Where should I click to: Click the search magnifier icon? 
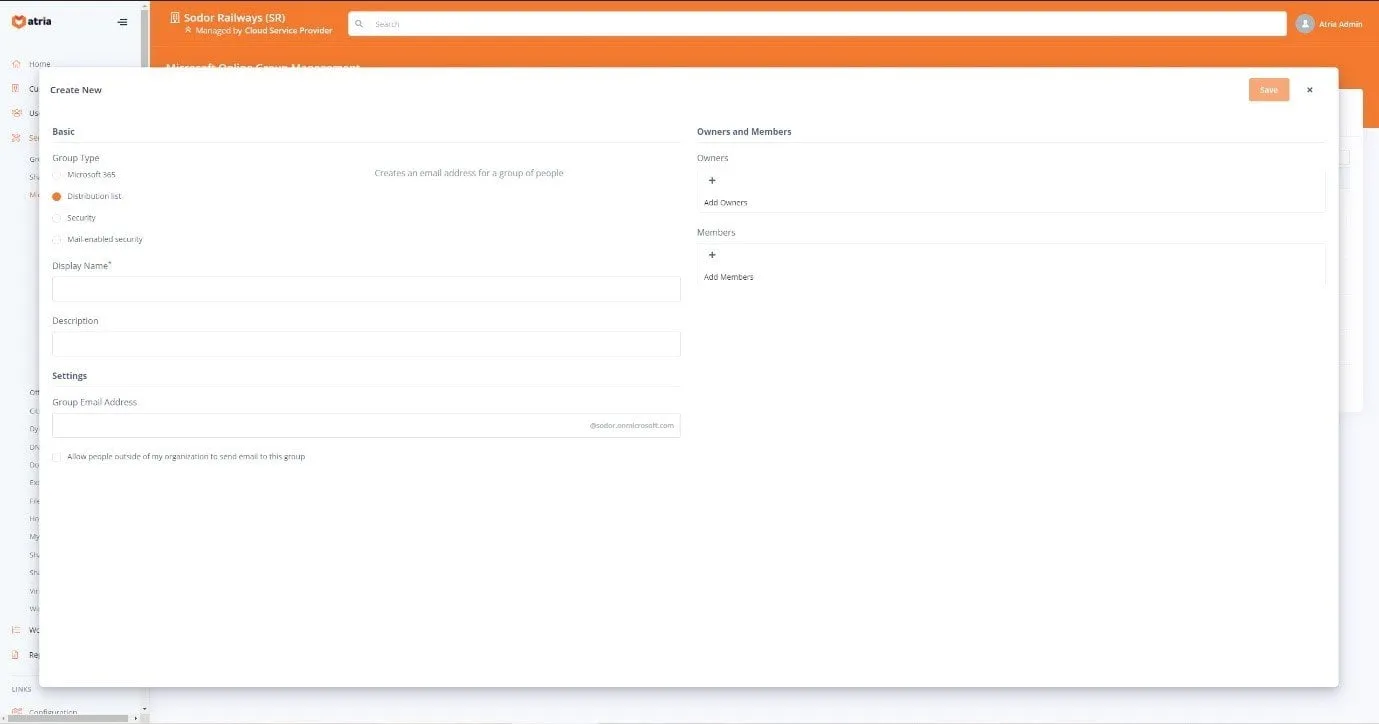pos(359,24)
